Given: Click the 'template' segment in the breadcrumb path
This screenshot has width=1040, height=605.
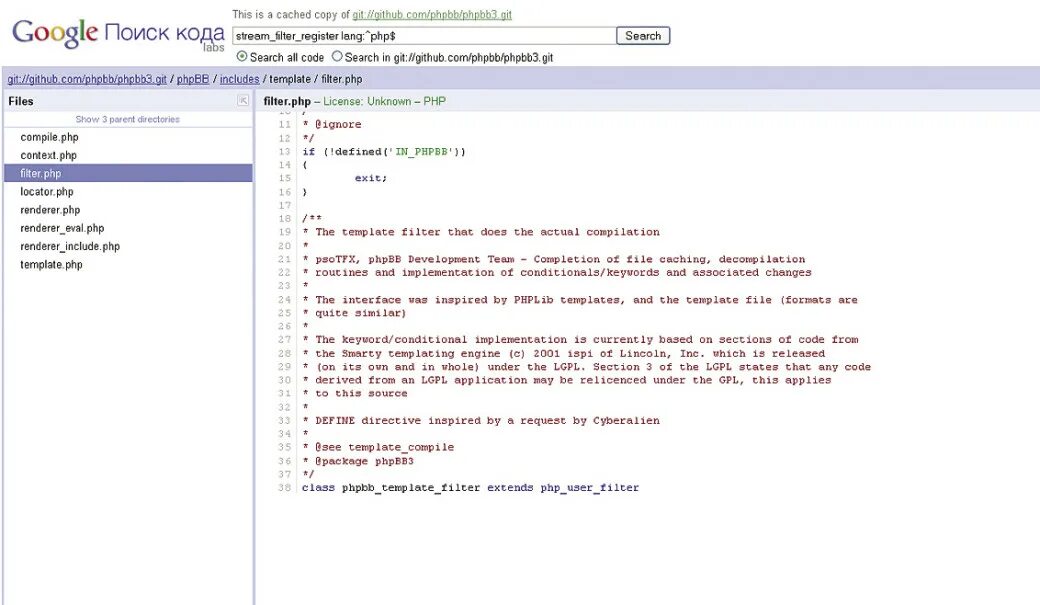Looking at the screenshot, I should 290,79.
